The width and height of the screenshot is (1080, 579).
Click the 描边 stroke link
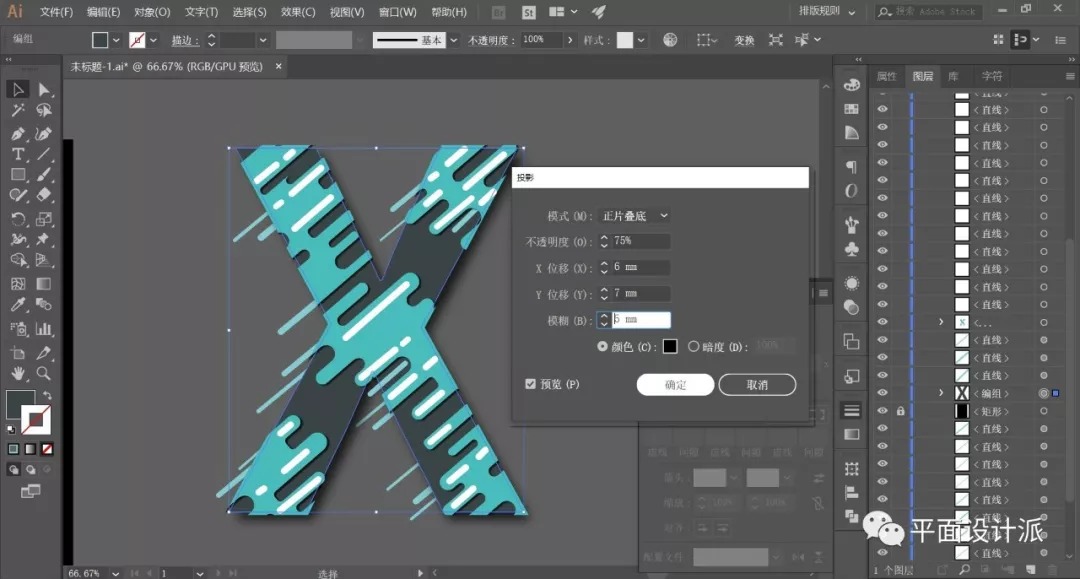pos(184,41)
